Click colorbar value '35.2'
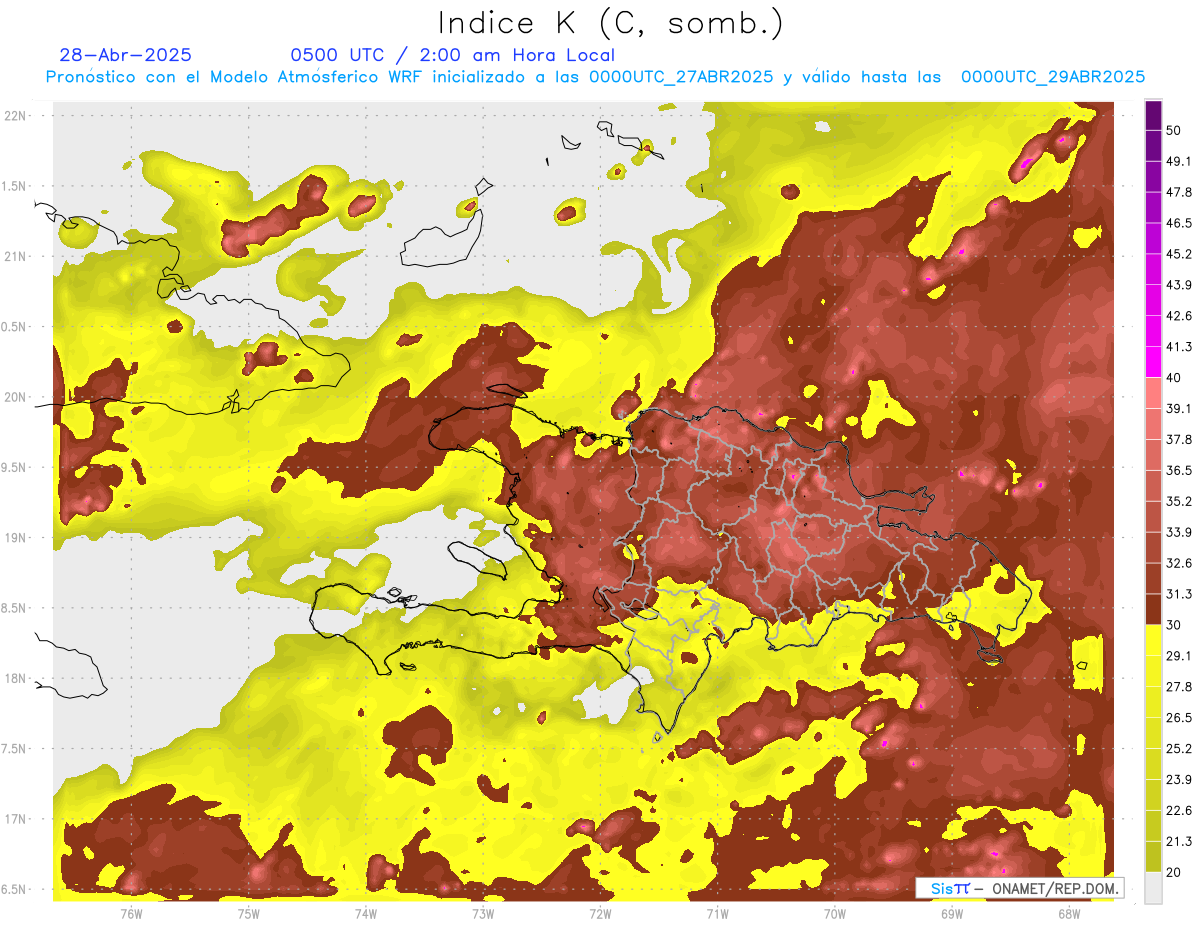 pos(1179,501)
